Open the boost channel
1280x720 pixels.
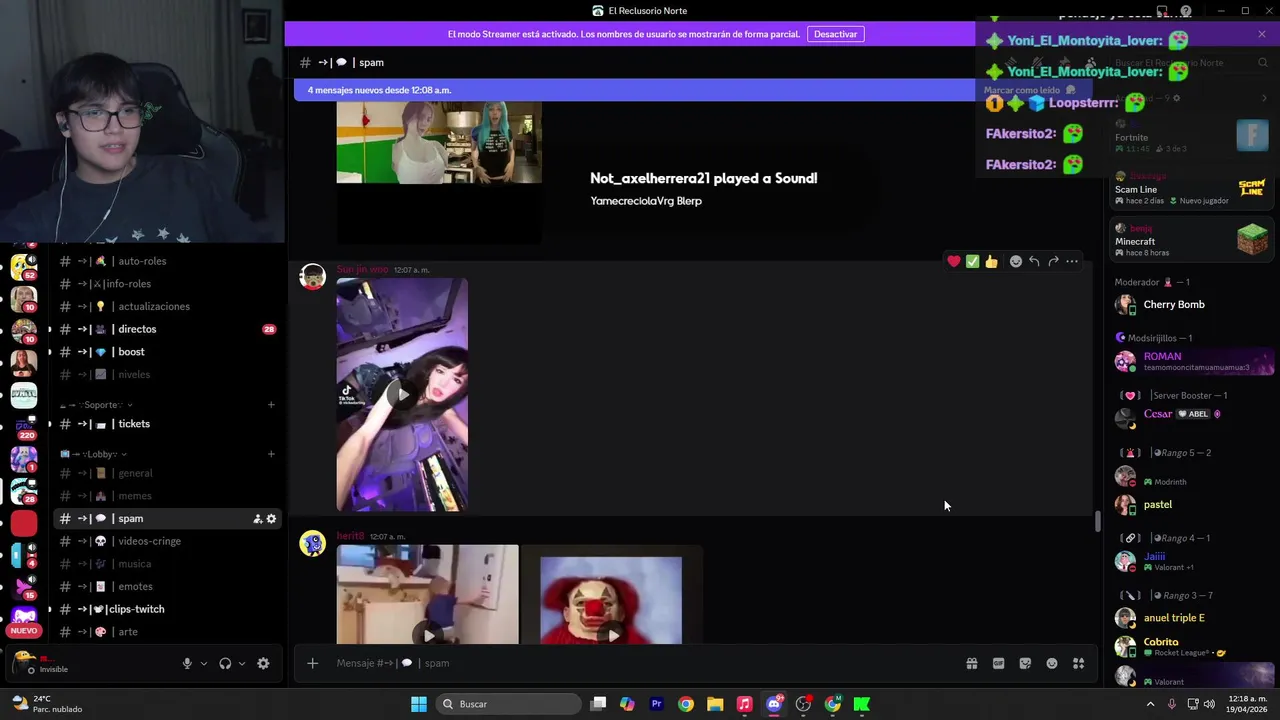click(167, 352)
